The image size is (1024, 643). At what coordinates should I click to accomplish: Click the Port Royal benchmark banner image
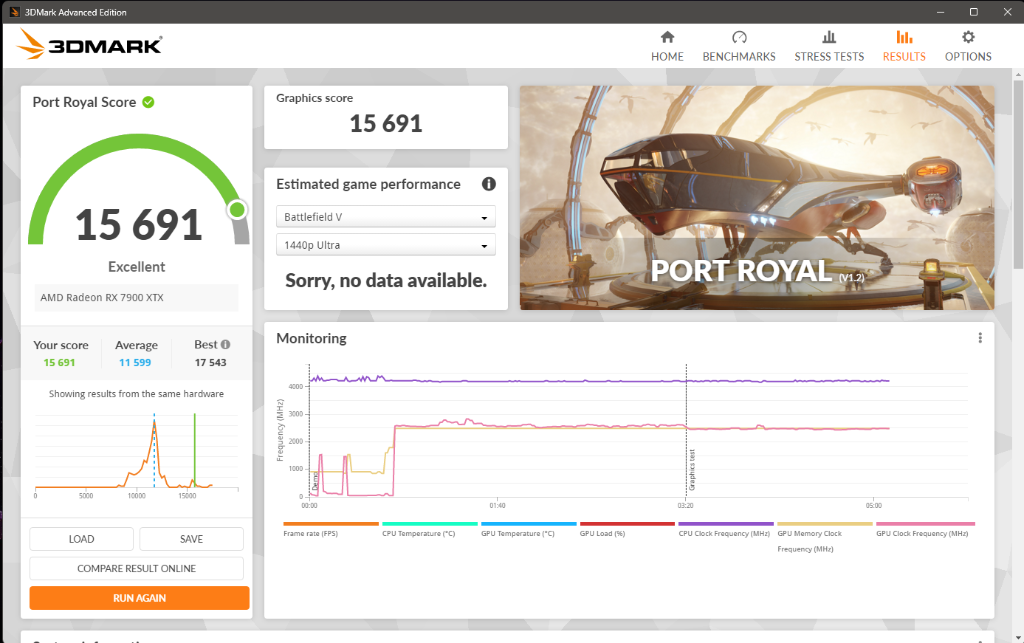[x=757, y=198]
